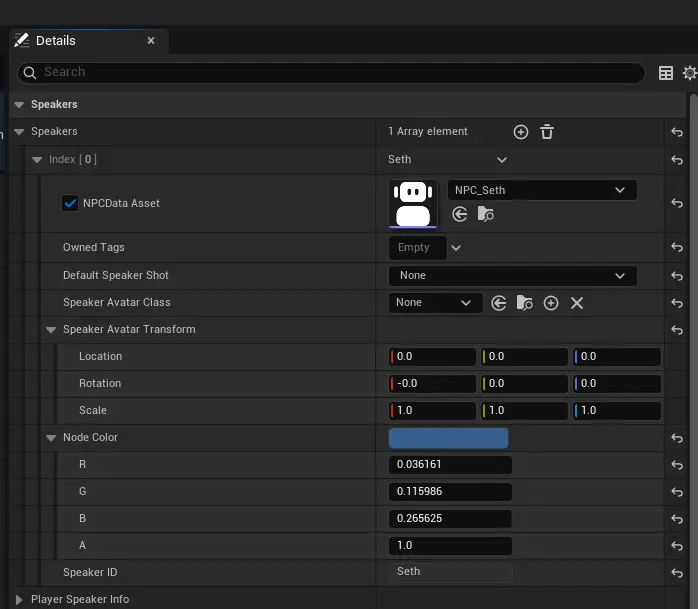This screenshot has width=698, height=609.
Task: Open the property matrix table view
Action: pyautogui.click(x=666, y=73)
